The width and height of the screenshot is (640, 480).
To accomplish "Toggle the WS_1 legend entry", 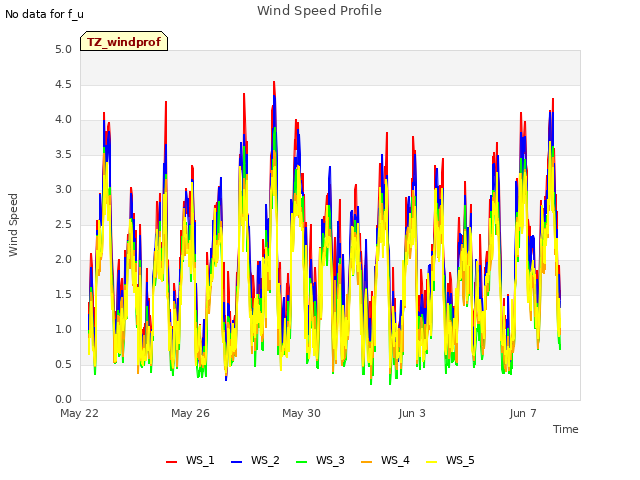I will pyautogui.click(x=190, y=460).
